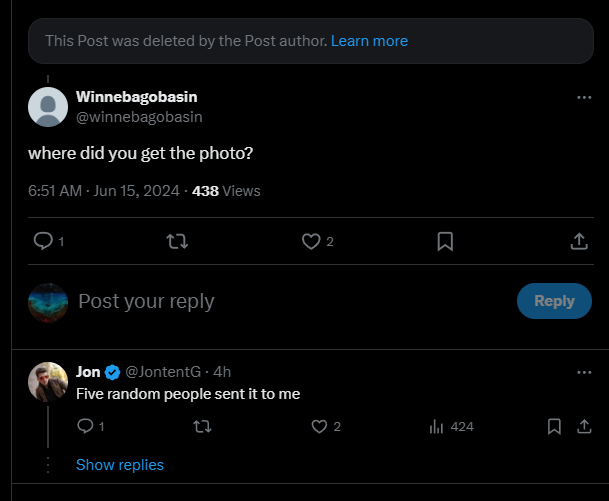This screenshot has height=501, width=609.
Task: Focus the Post your reply field
Action: coord(291,301)
